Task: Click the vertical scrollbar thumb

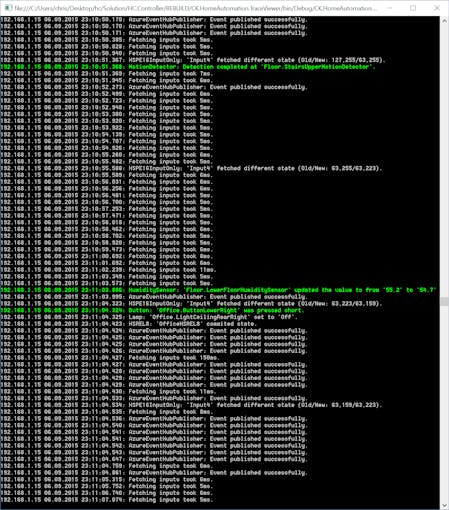Action: [444, 302]
